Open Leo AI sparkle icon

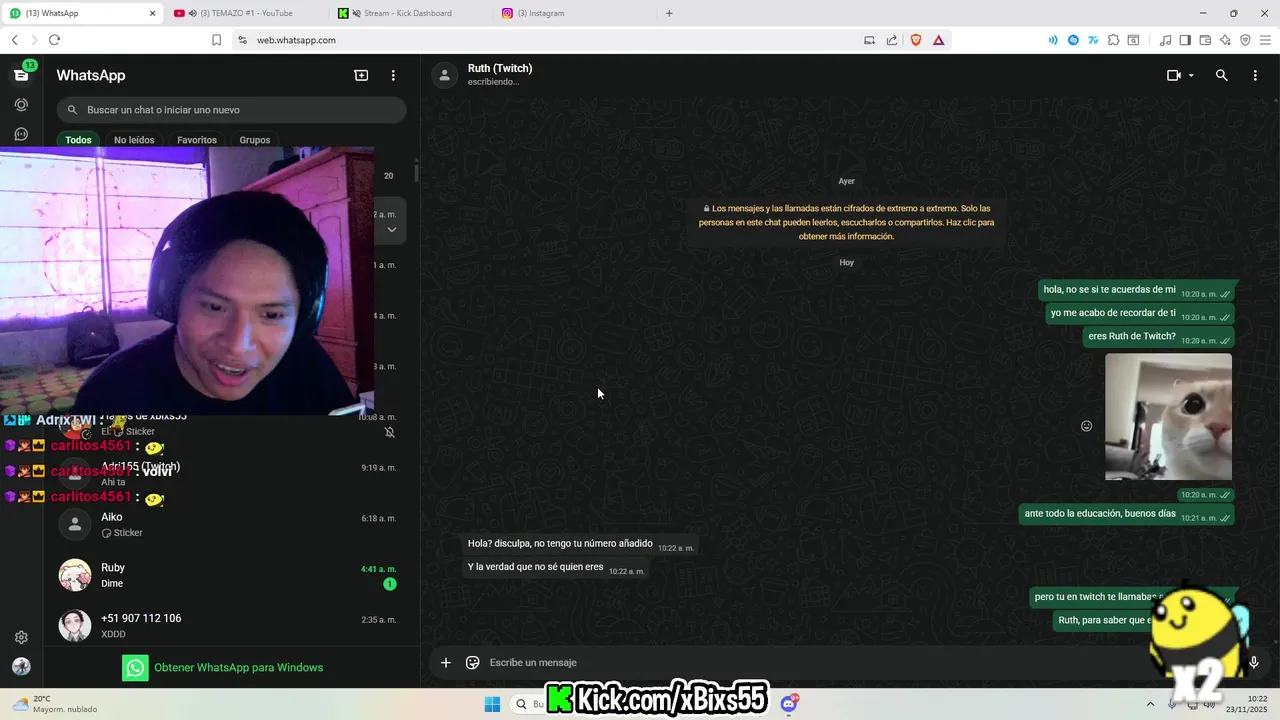click(x=1225, y=40)
